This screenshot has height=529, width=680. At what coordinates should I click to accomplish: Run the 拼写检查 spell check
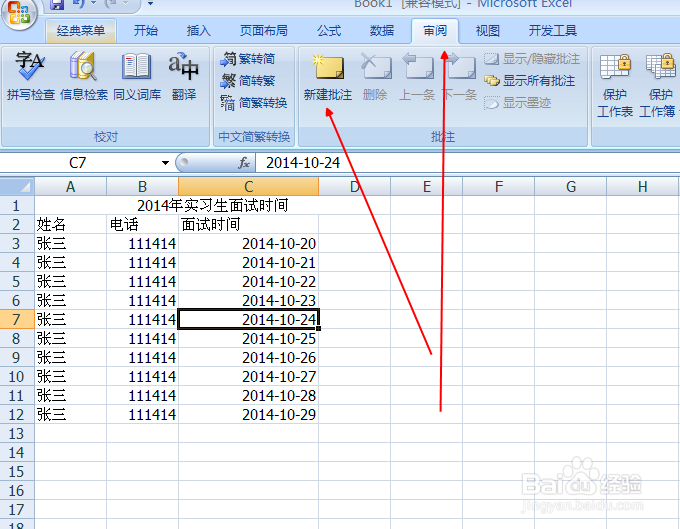tap(30, 76)
